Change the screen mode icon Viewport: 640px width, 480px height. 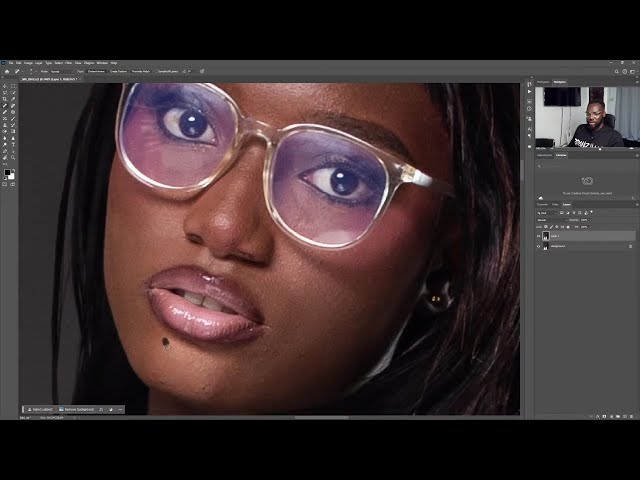13,184
